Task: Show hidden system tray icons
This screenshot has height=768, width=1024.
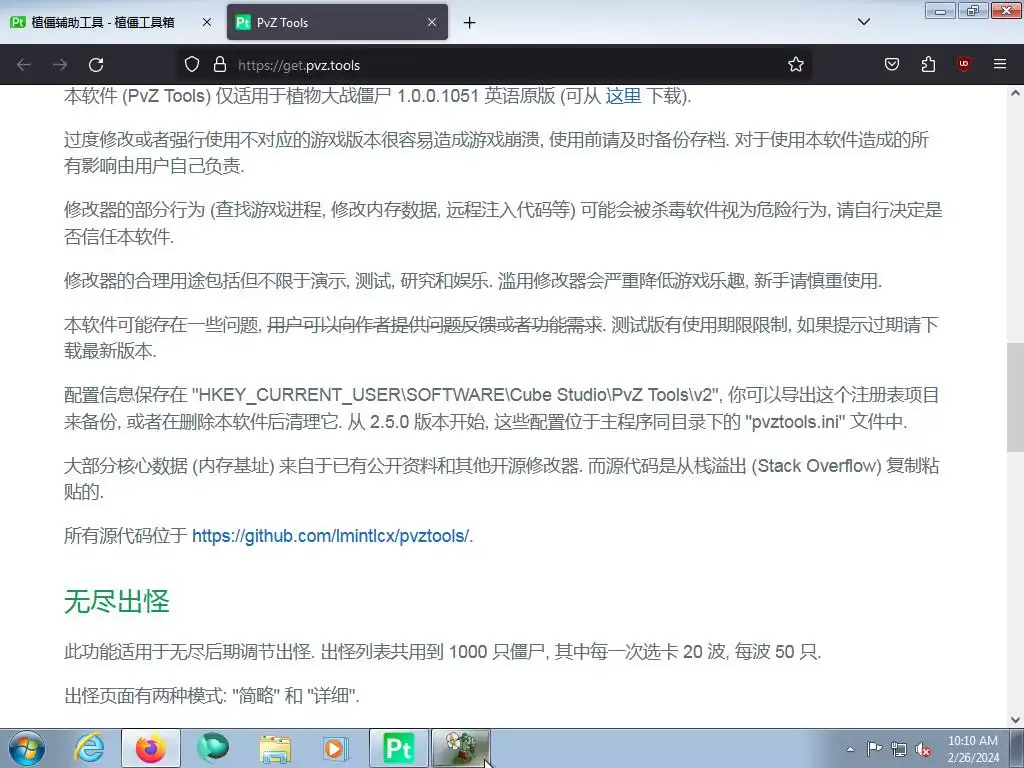Action: 850,749
